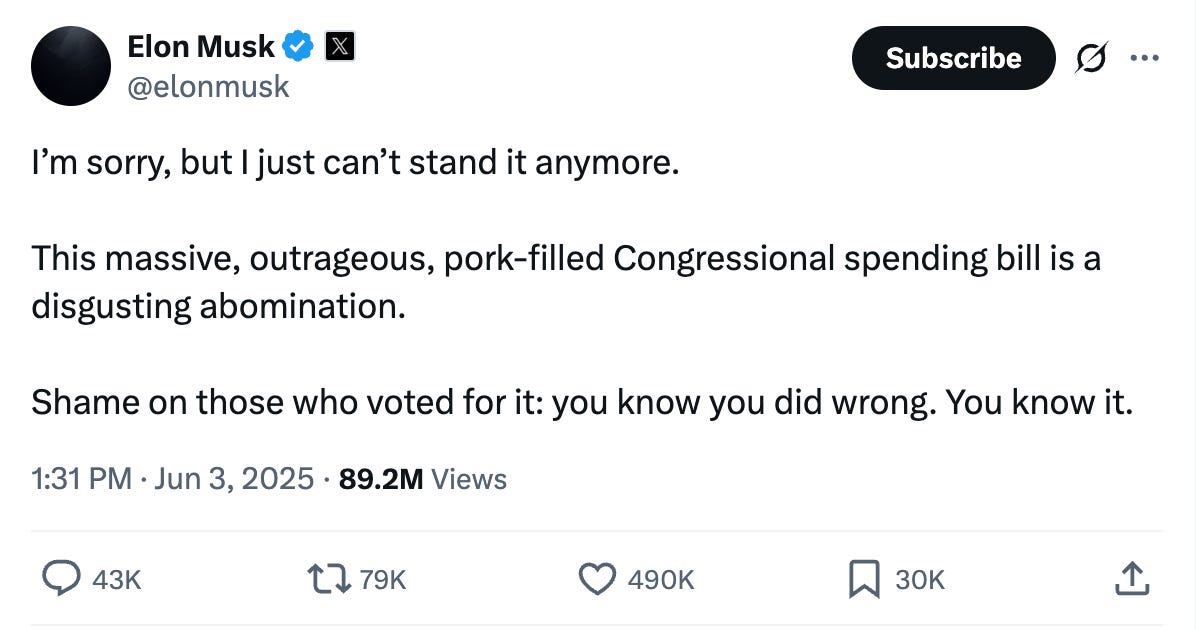Image resolution: width=1196 pixels, height=630 pixels.
Task: Click the blue verified badge next to Elon Musk
Action: click(296, 45)
